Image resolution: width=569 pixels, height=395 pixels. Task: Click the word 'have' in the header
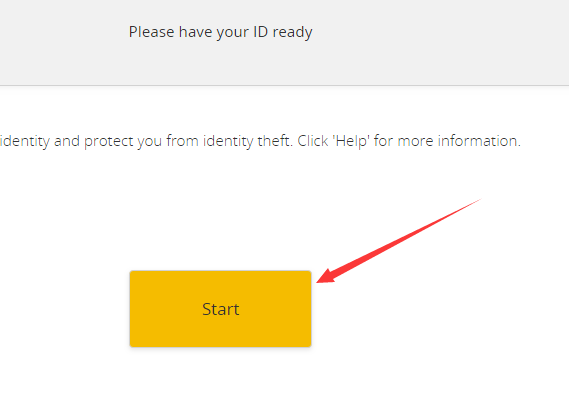point(195,32)
